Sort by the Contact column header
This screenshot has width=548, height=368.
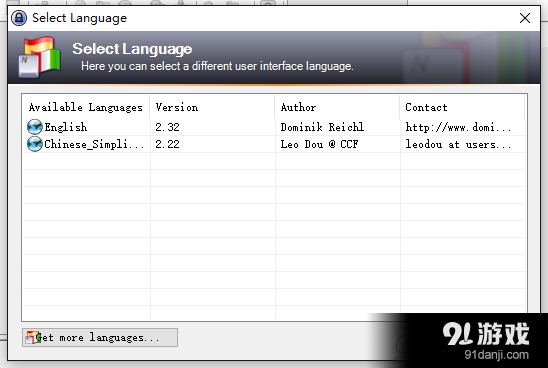tap(462, 107)
